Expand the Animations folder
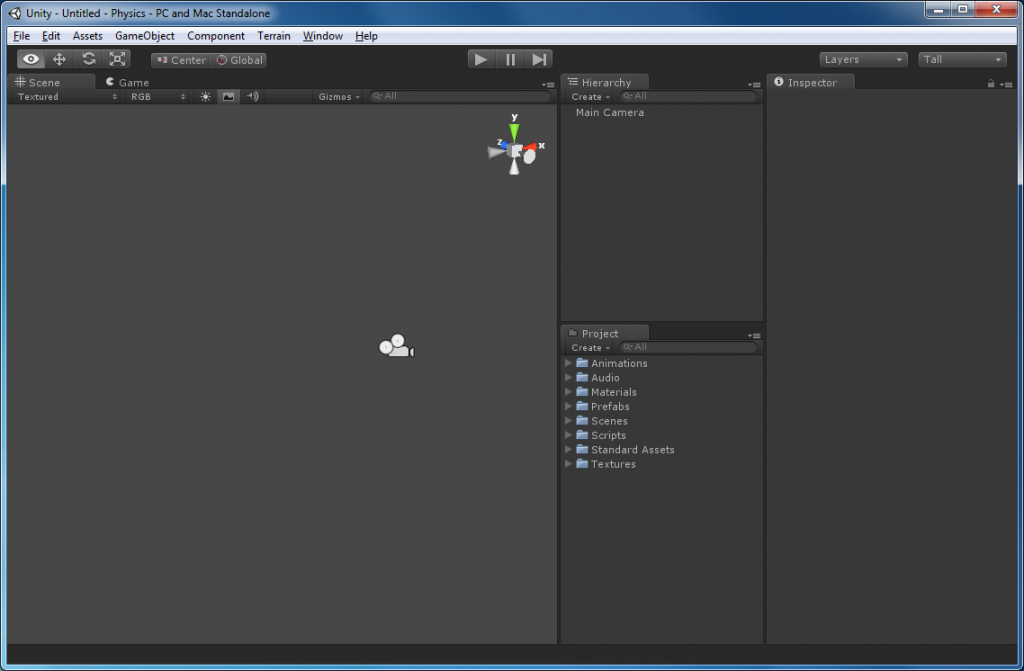 point(568,363)
